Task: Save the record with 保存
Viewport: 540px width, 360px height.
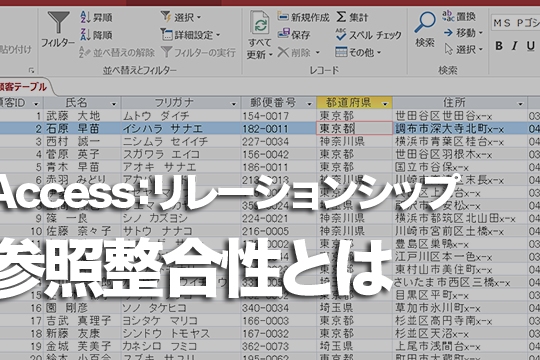Action: click(294, 34)
